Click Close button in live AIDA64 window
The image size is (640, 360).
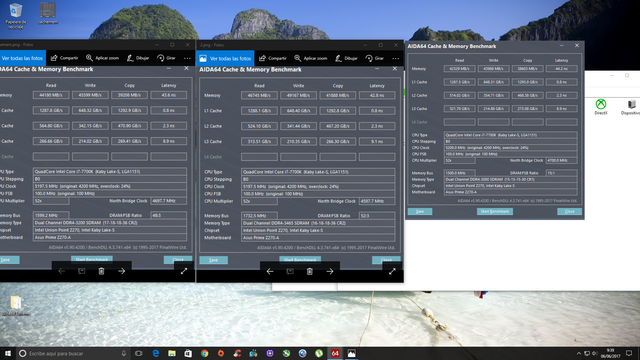click(569, 211)
